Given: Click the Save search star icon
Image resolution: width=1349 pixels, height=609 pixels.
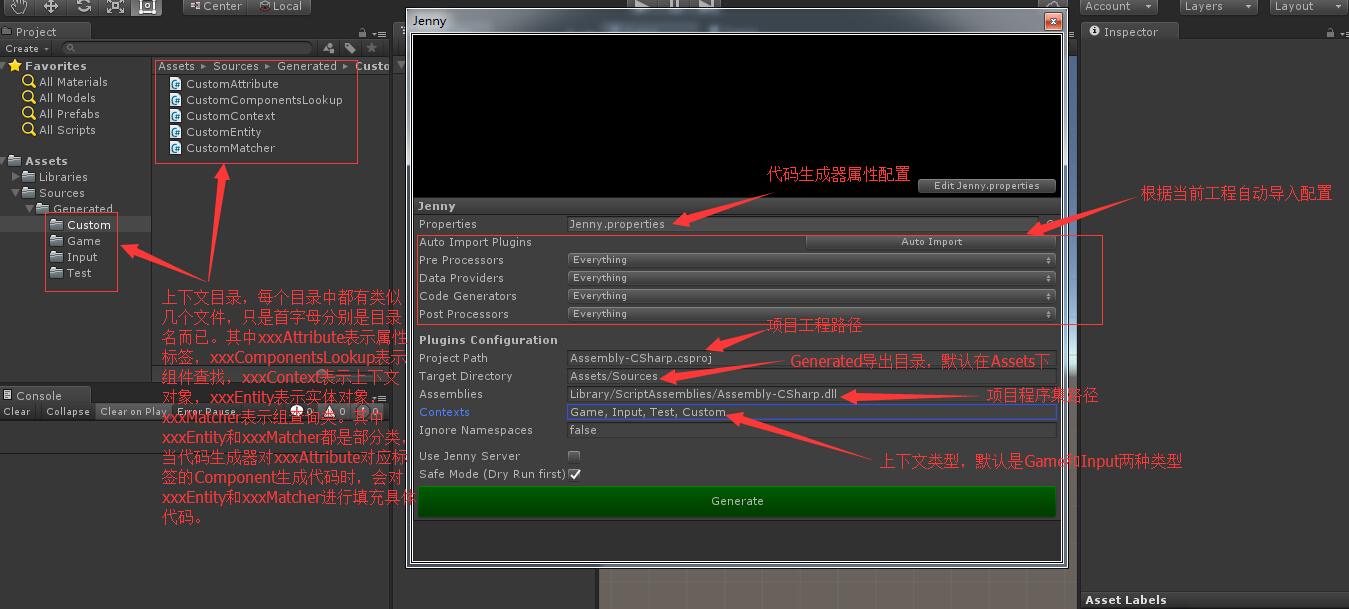Looking at the screenshot, I should [x=371, y=48].
